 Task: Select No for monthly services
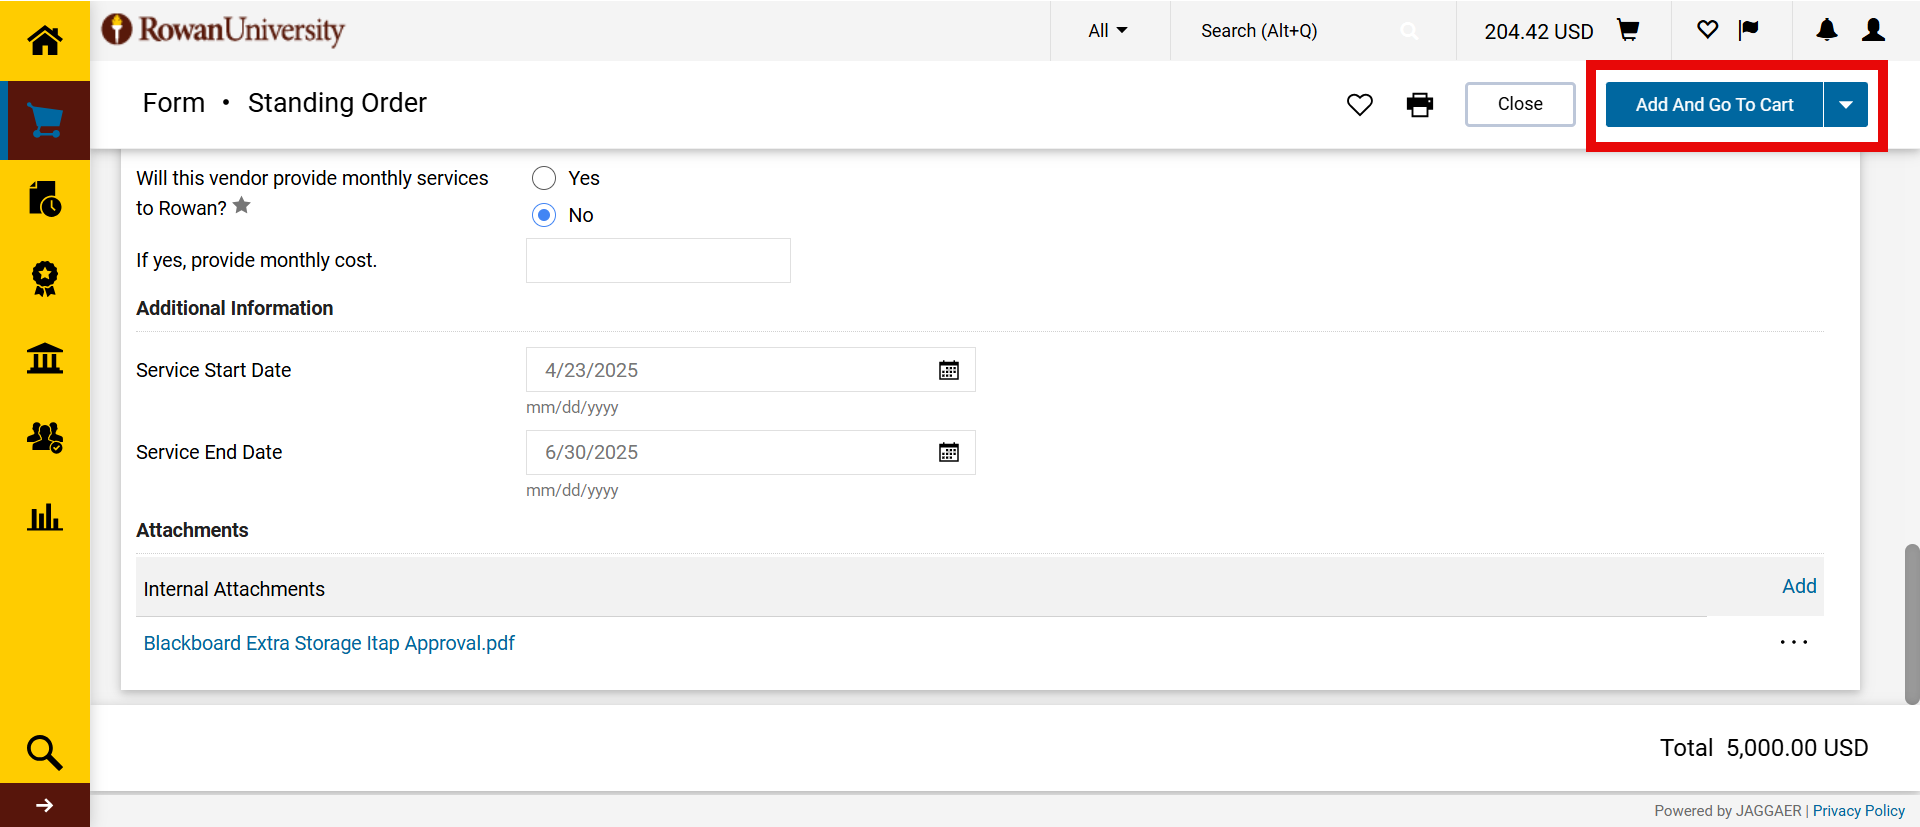point(544,215)
